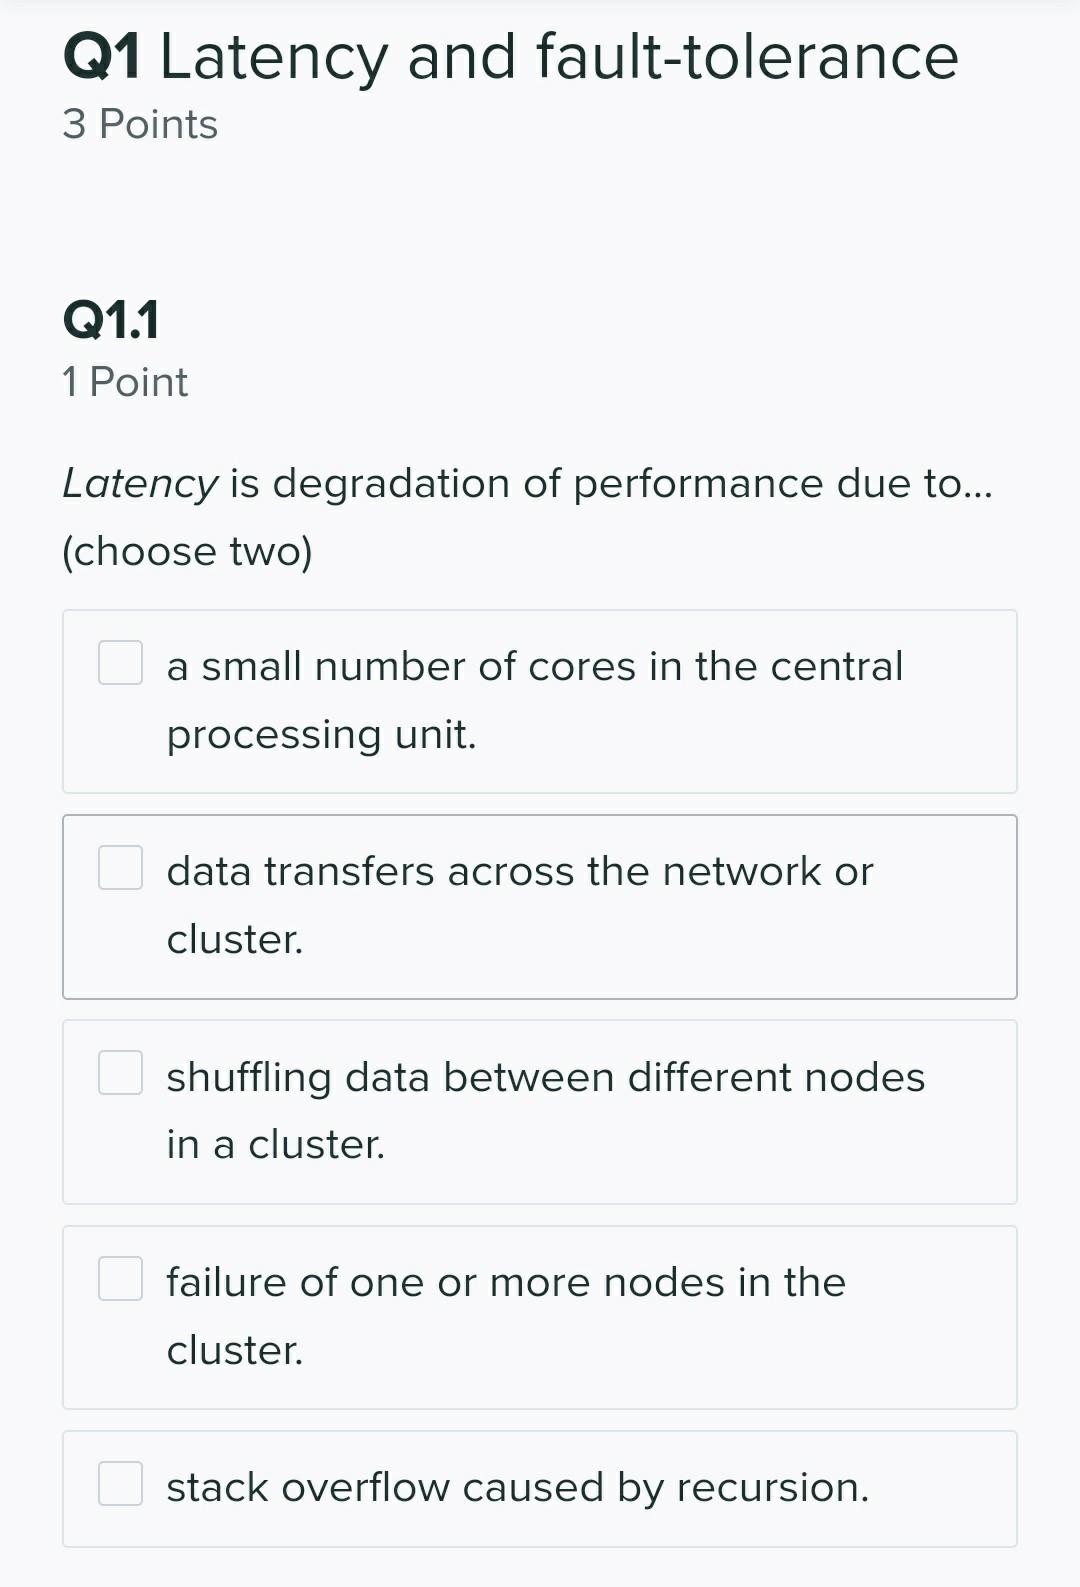Click the highlighted 'data transfers' answer box
The width and height of the screenshot is (1080, 1587).
pos(540,905)
